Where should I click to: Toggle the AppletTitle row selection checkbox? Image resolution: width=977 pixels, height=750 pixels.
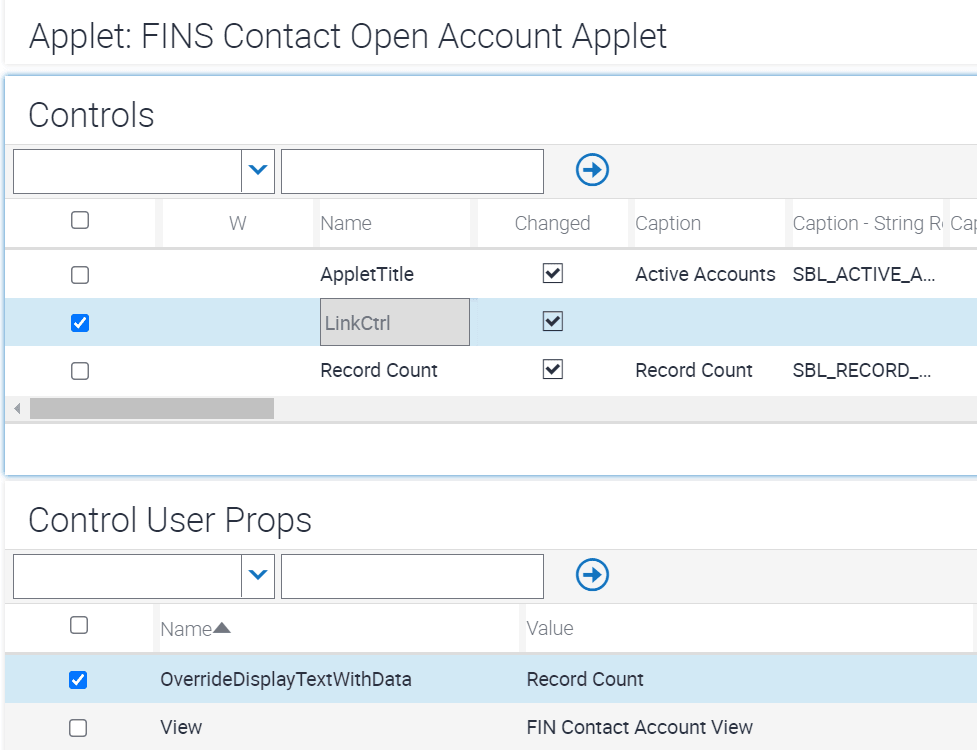click(80, 275)
